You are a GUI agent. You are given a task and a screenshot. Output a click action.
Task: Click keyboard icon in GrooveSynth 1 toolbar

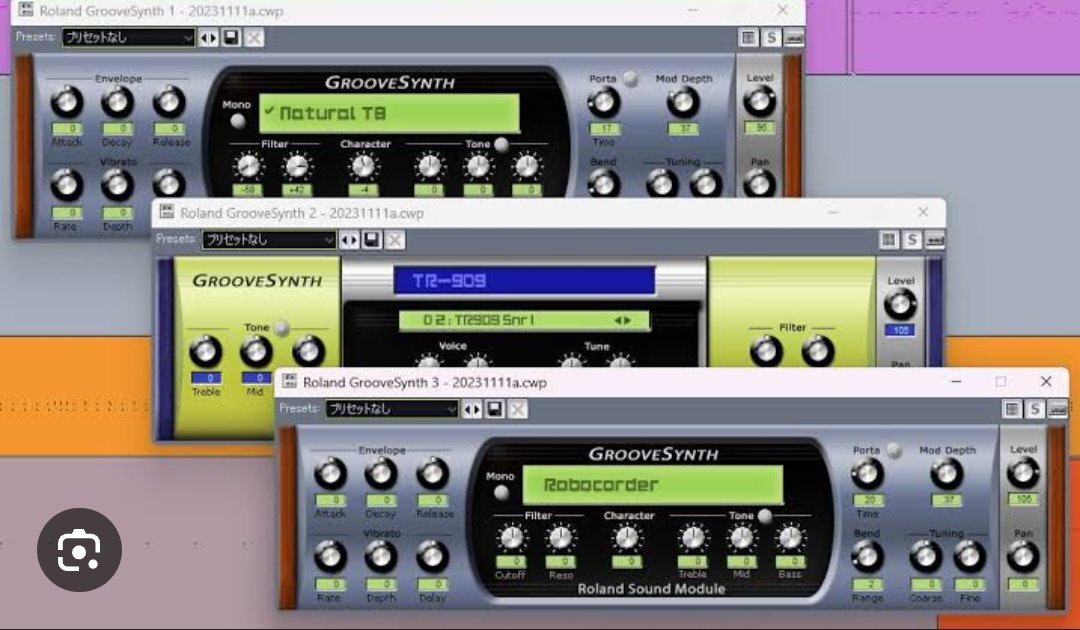(x=793, y=37)
